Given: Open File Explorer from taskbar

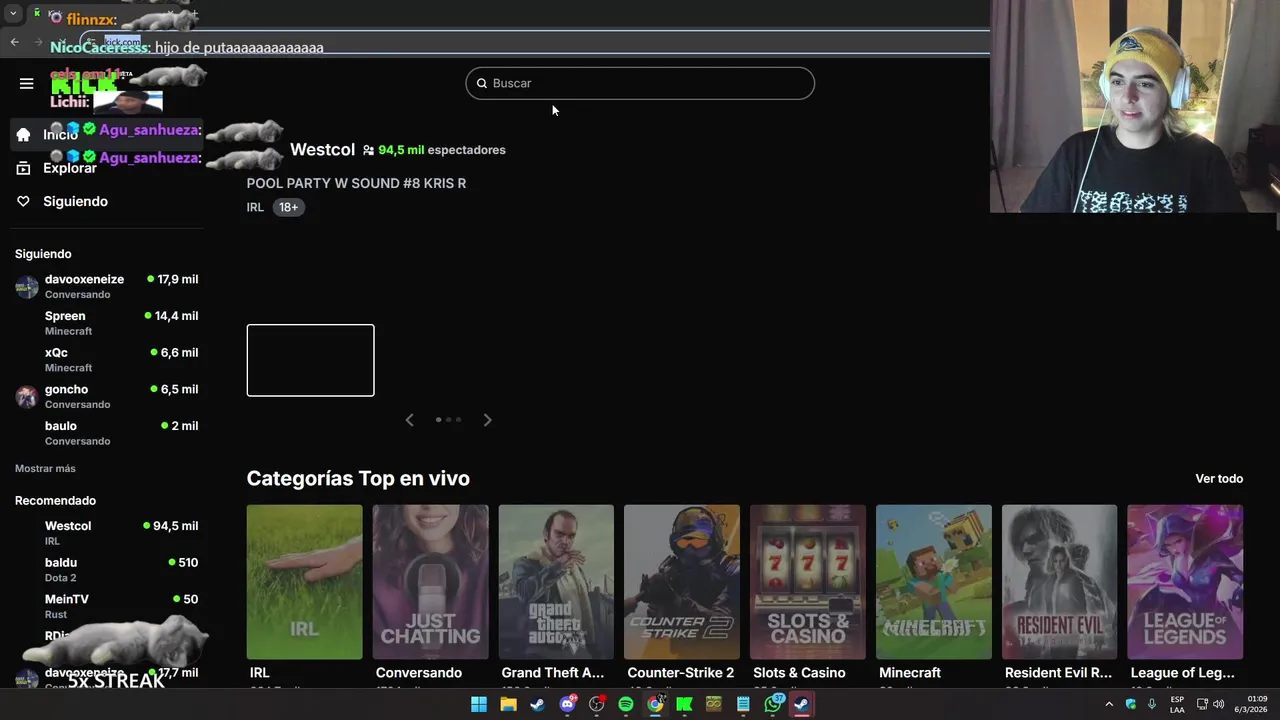Looking at the screenshot, I should pyautogui.click(x=508, y=704).
